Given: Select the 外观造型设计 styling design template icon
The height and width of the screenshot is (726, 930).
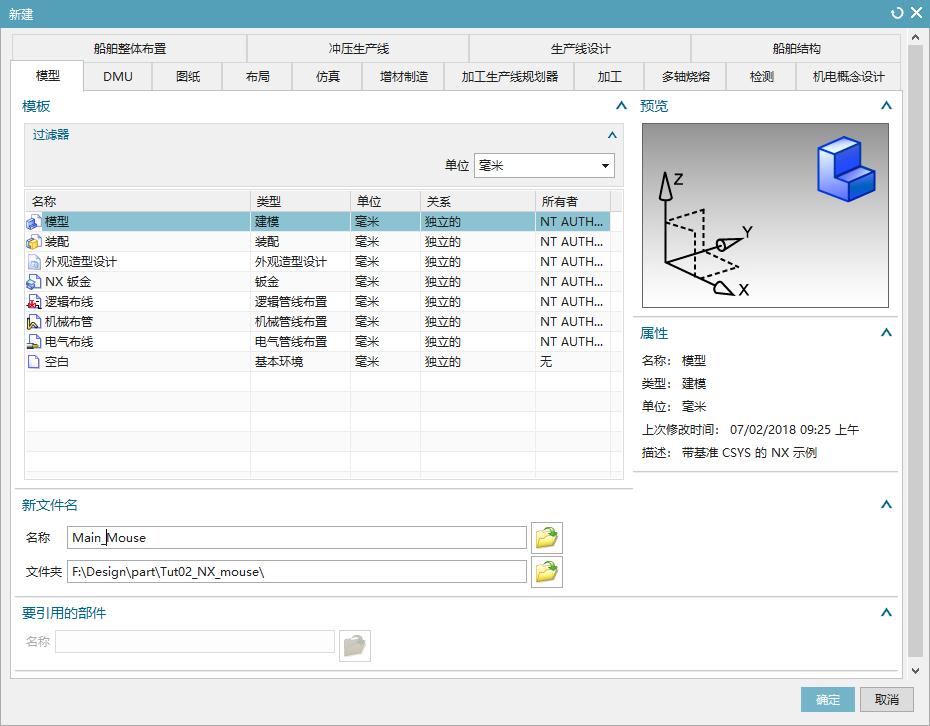Looking at the screenshot, I should click(x=32, y=261).
